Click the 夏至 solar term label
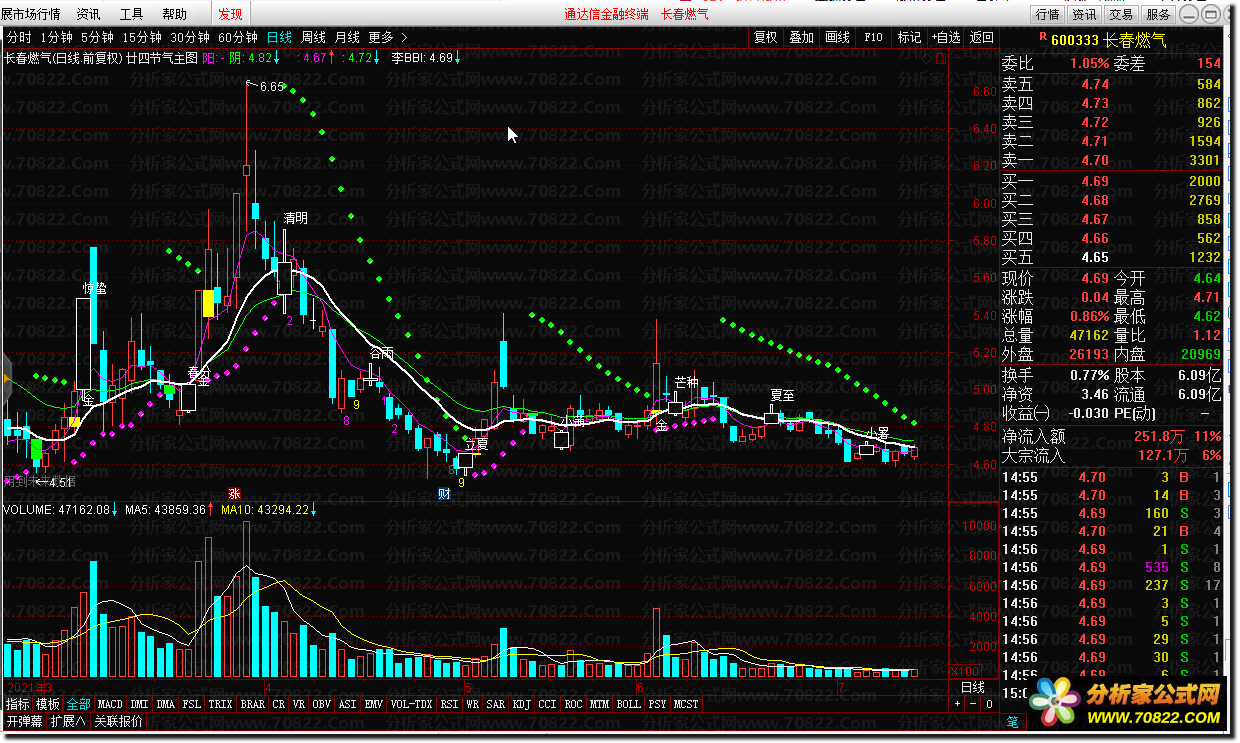The image size is (1240, 743). coord(782,395)
